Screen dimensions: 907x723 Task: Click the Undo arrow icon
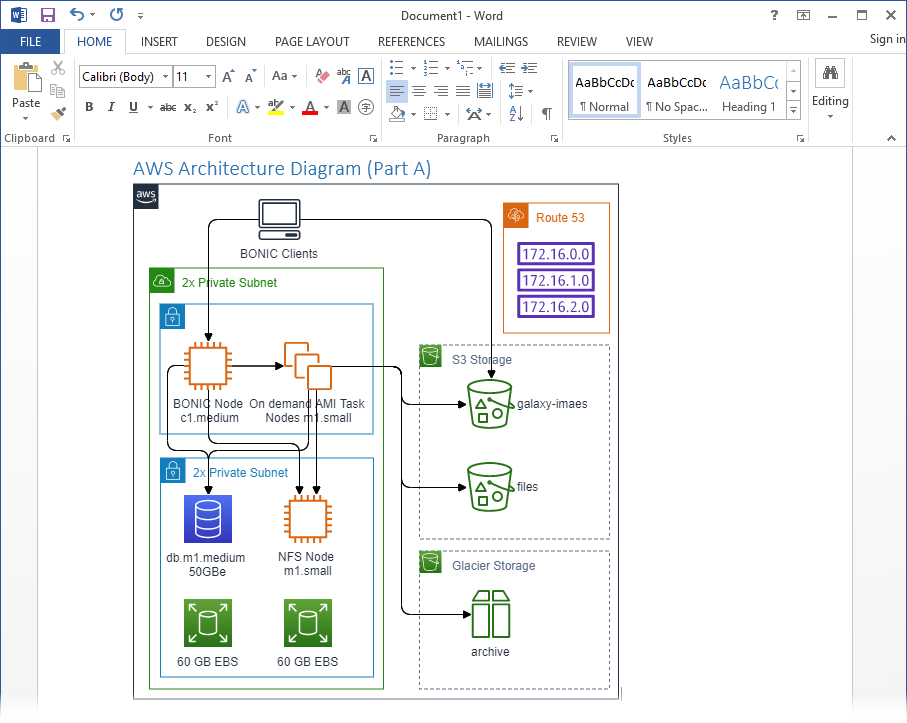77,14
